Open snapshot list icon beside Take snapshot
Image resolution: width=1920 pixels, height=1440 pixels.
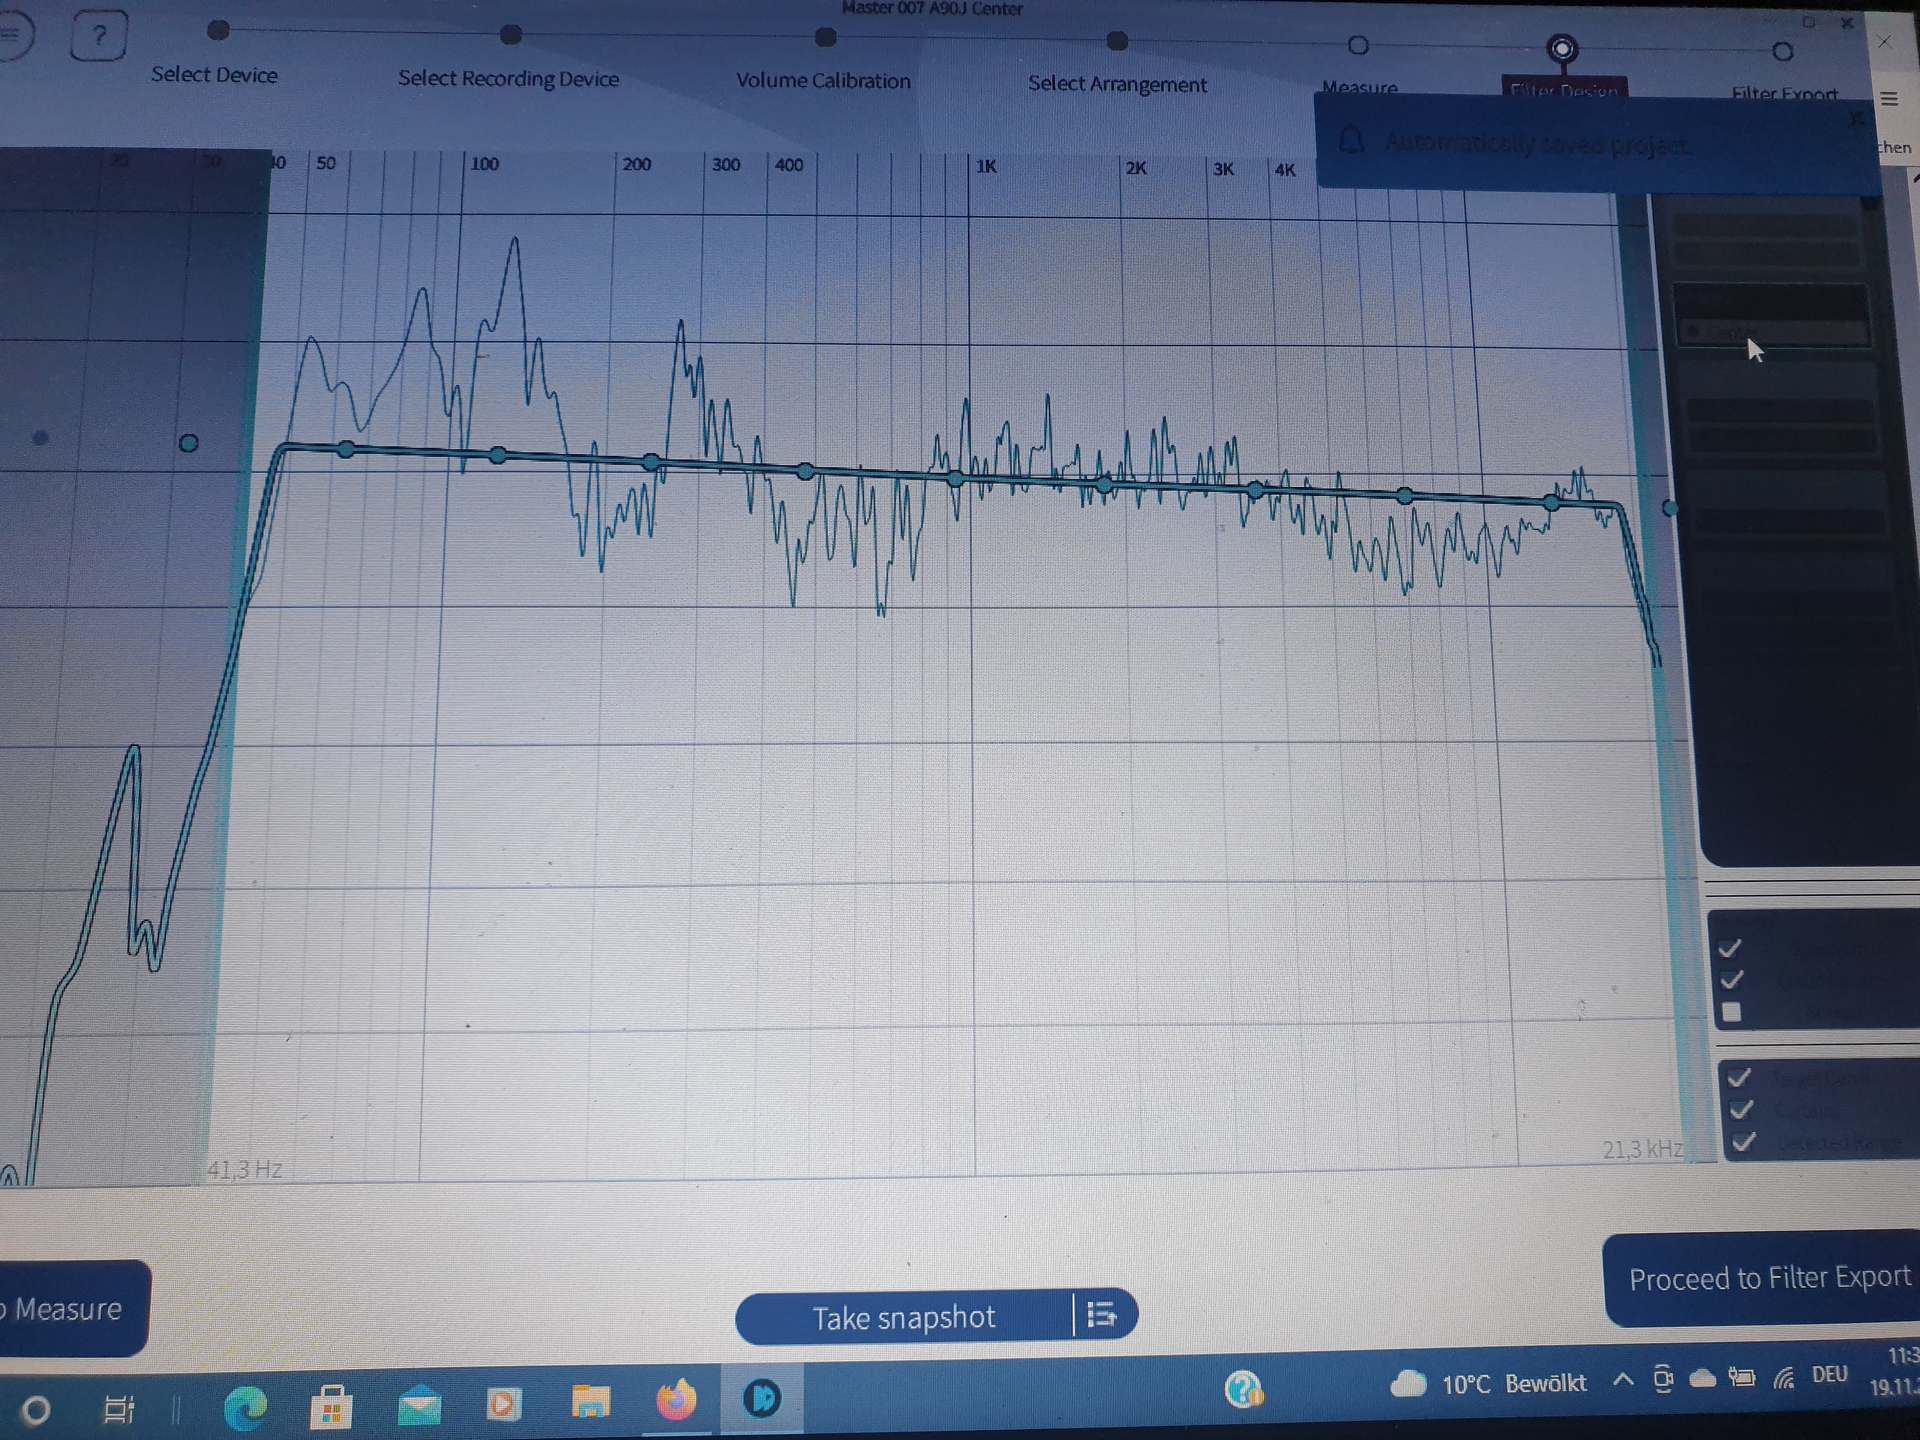pos(1101,1314)
